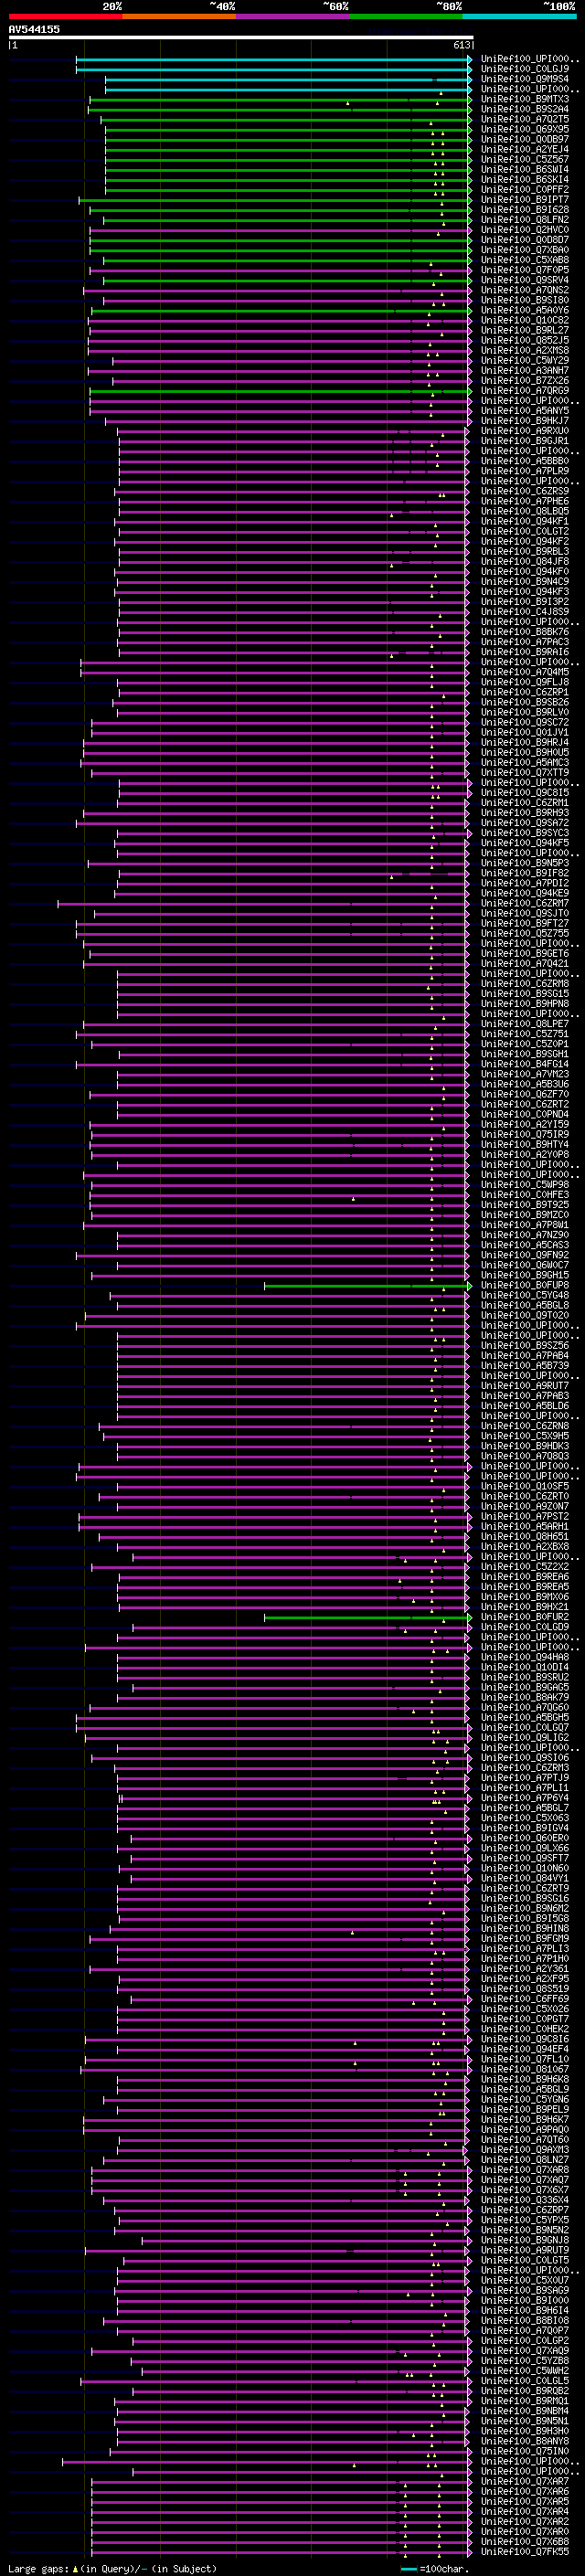
Task: Click the cyan ~100% identity legend bar
Action: pos(519,16)
